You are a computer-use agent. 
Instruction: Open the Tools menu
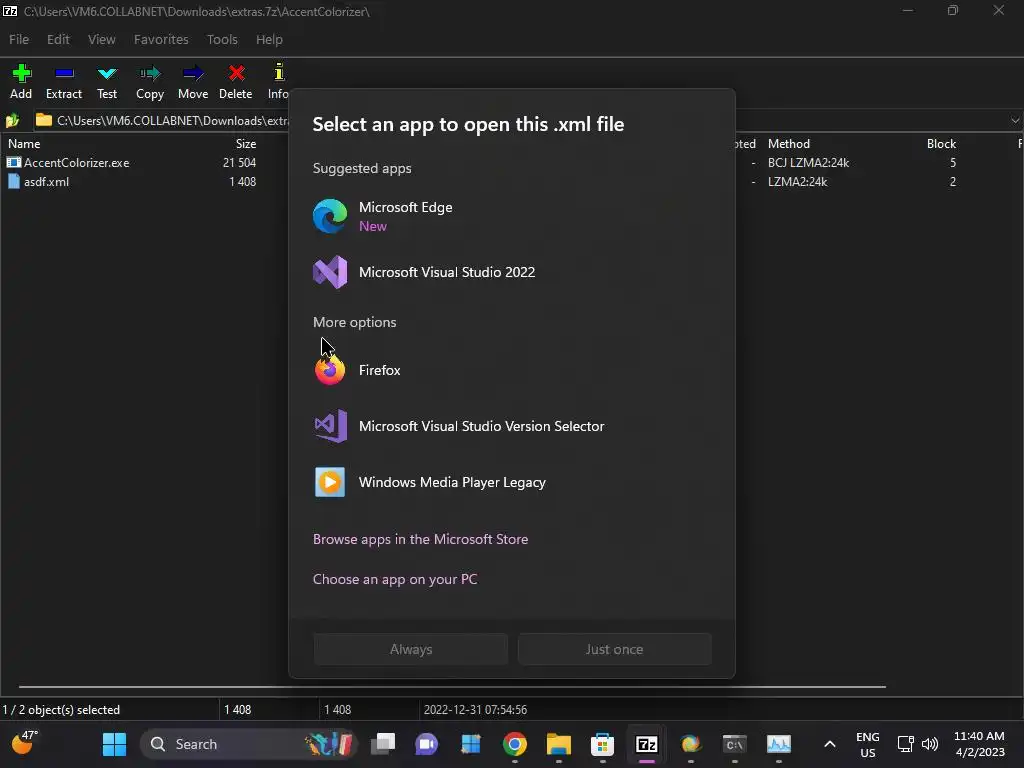[222, 39]
